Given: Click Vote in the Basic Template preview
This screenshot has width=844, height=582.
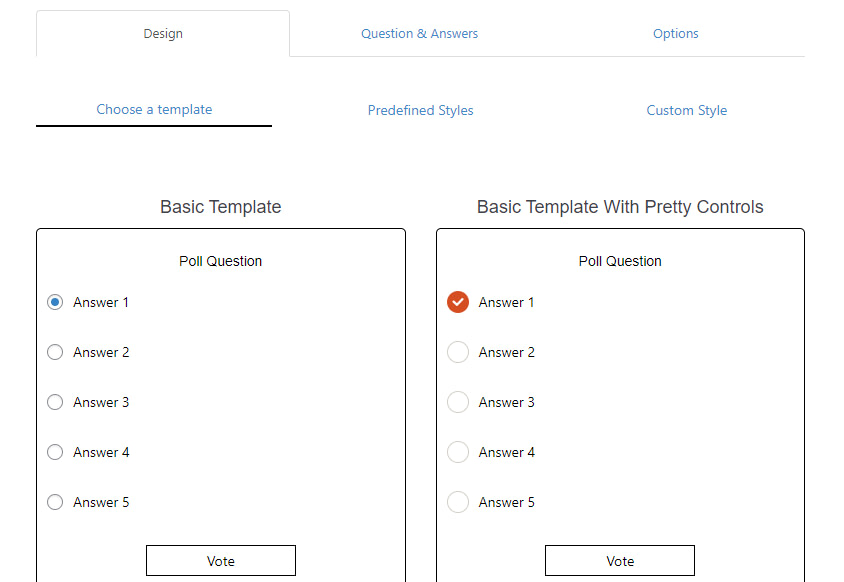Looking at the screenshot, I should click(x=220, y=560).
